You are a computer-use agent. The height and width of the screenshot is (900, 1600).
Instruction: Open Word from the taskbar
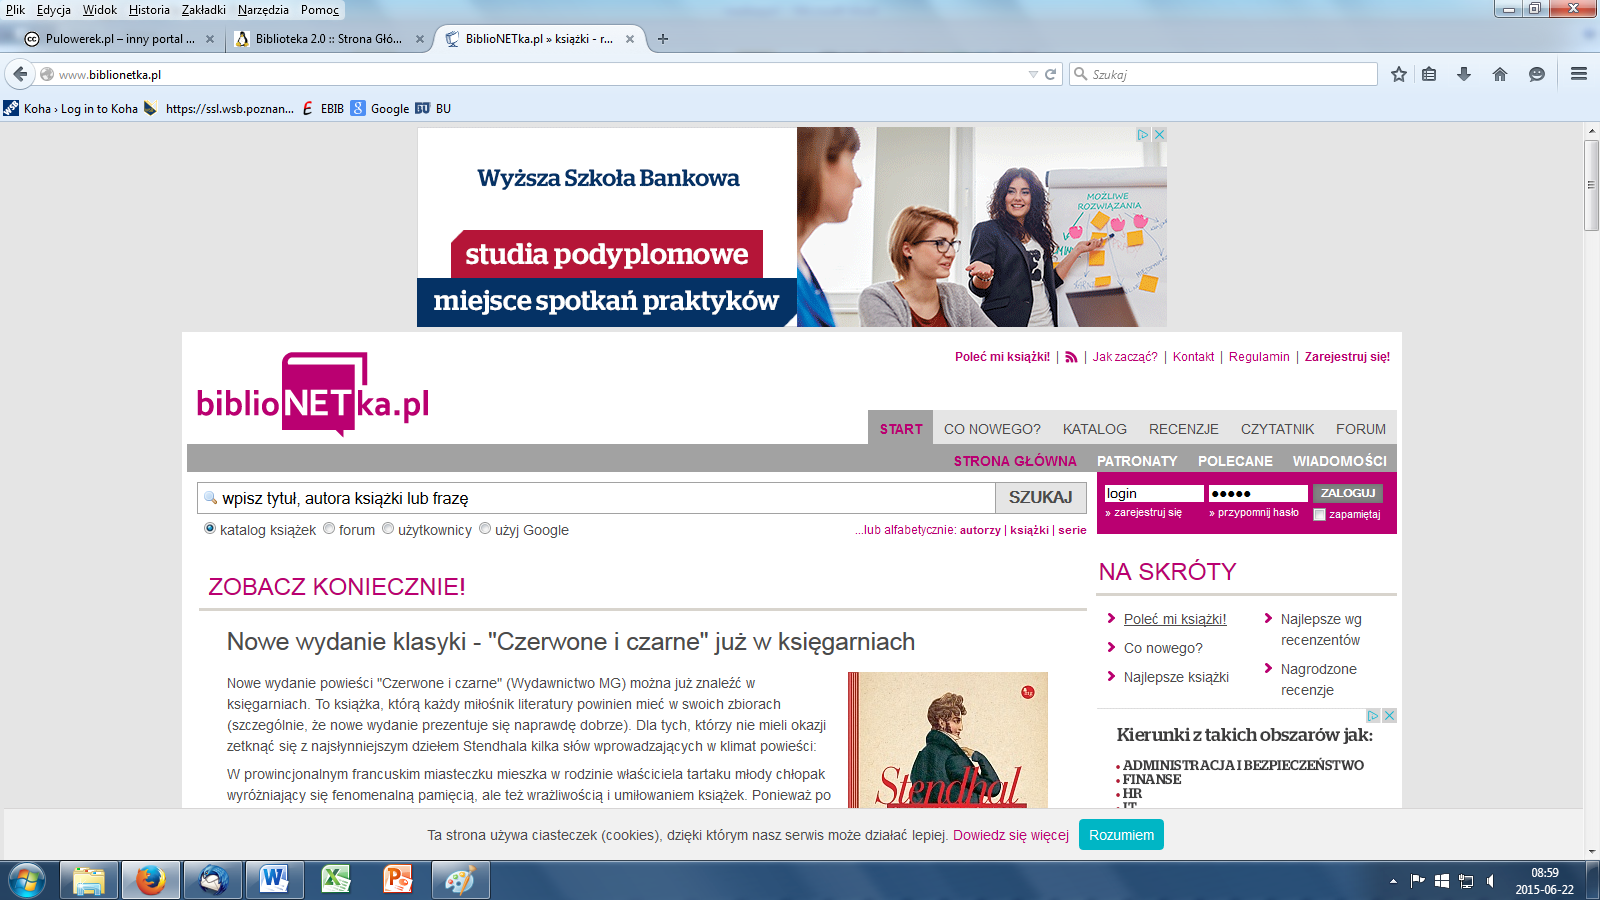[274, 880]
